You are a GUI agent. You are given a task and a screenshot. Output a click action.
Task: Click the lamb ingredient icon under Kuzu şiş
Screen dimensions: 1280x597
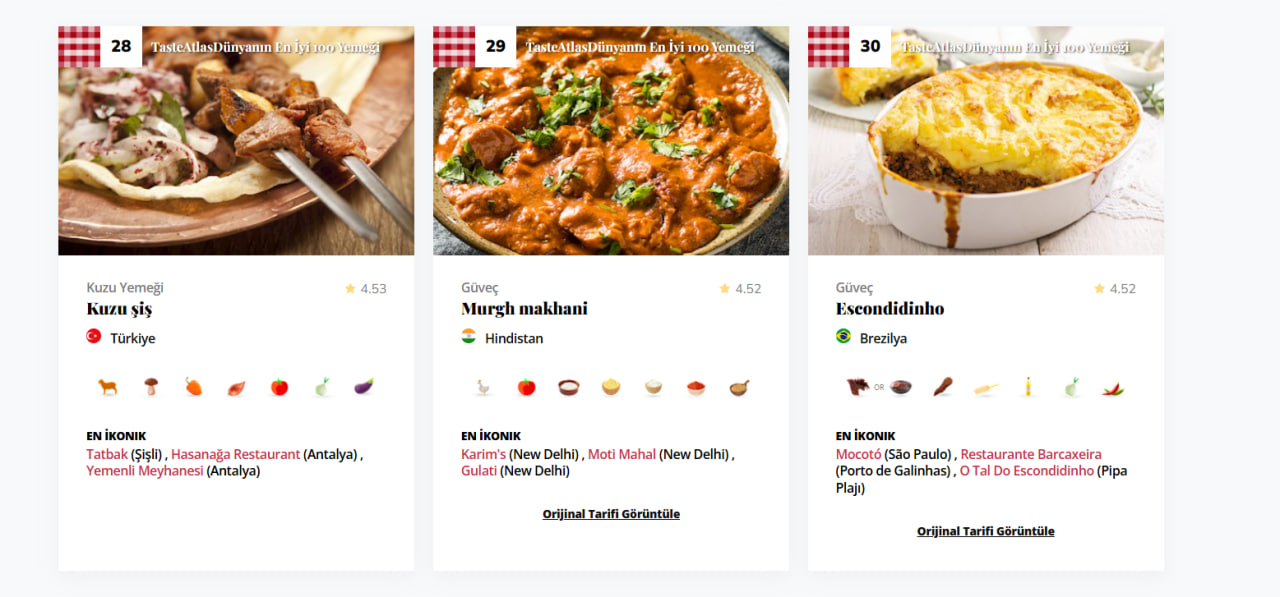point(107,387)
